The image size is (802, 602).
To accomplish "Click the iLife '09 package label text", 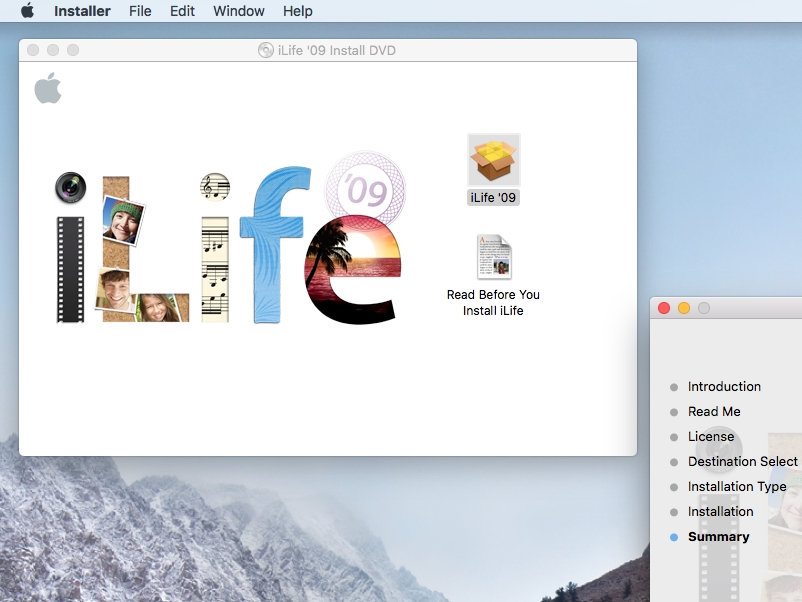I will [x=493, y=198].
